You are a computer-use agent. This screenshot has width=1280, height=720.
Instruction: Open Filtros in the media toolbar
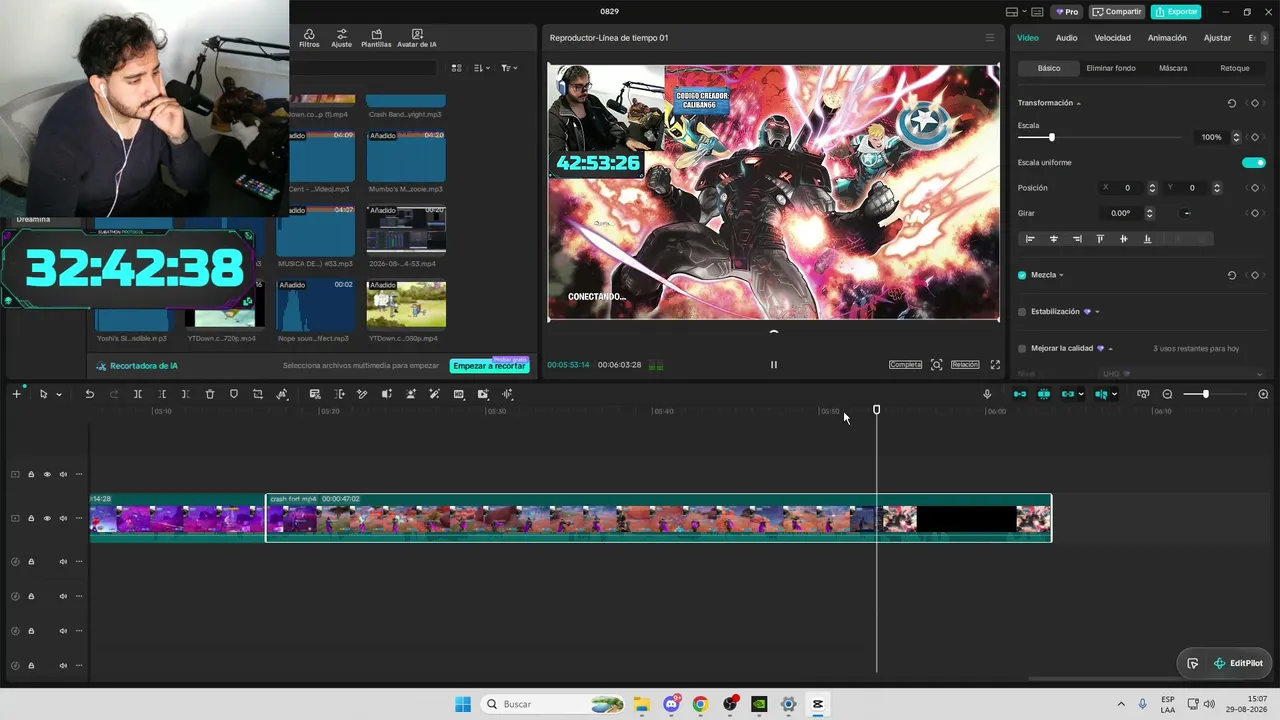[309, 38]
